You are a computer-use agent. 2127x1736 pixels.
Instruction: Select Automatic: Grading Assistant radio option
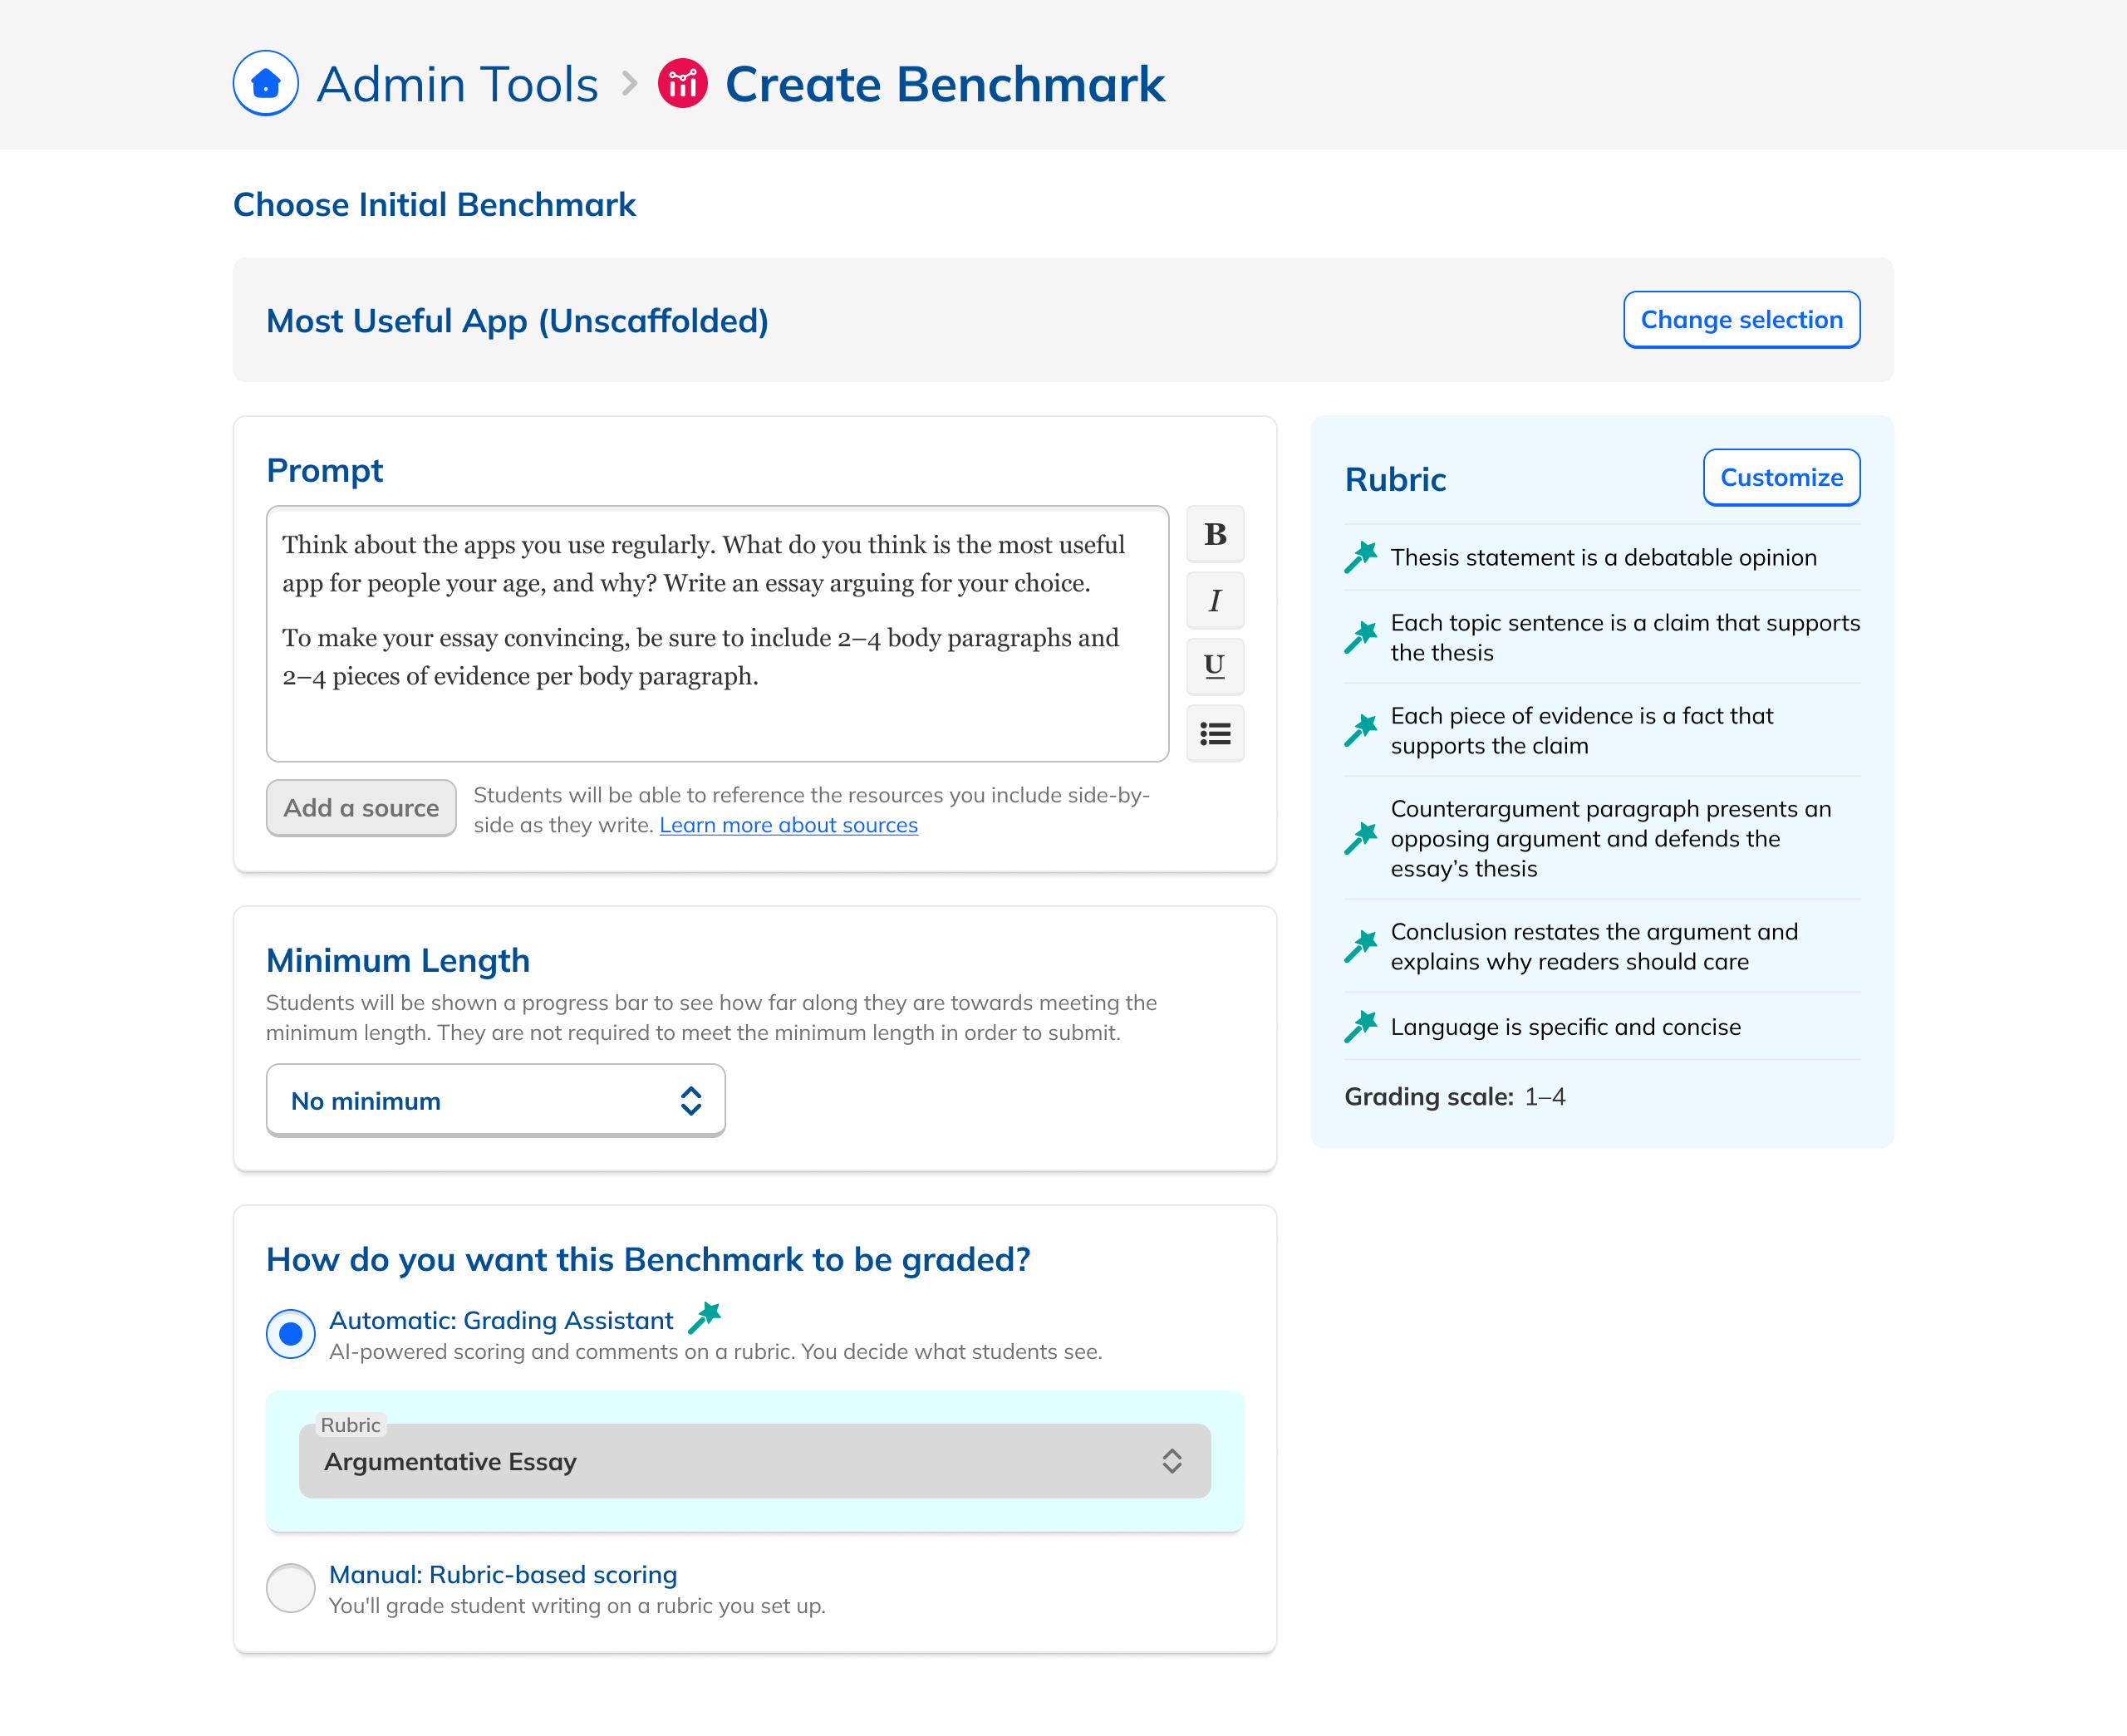click(291, 1334)
